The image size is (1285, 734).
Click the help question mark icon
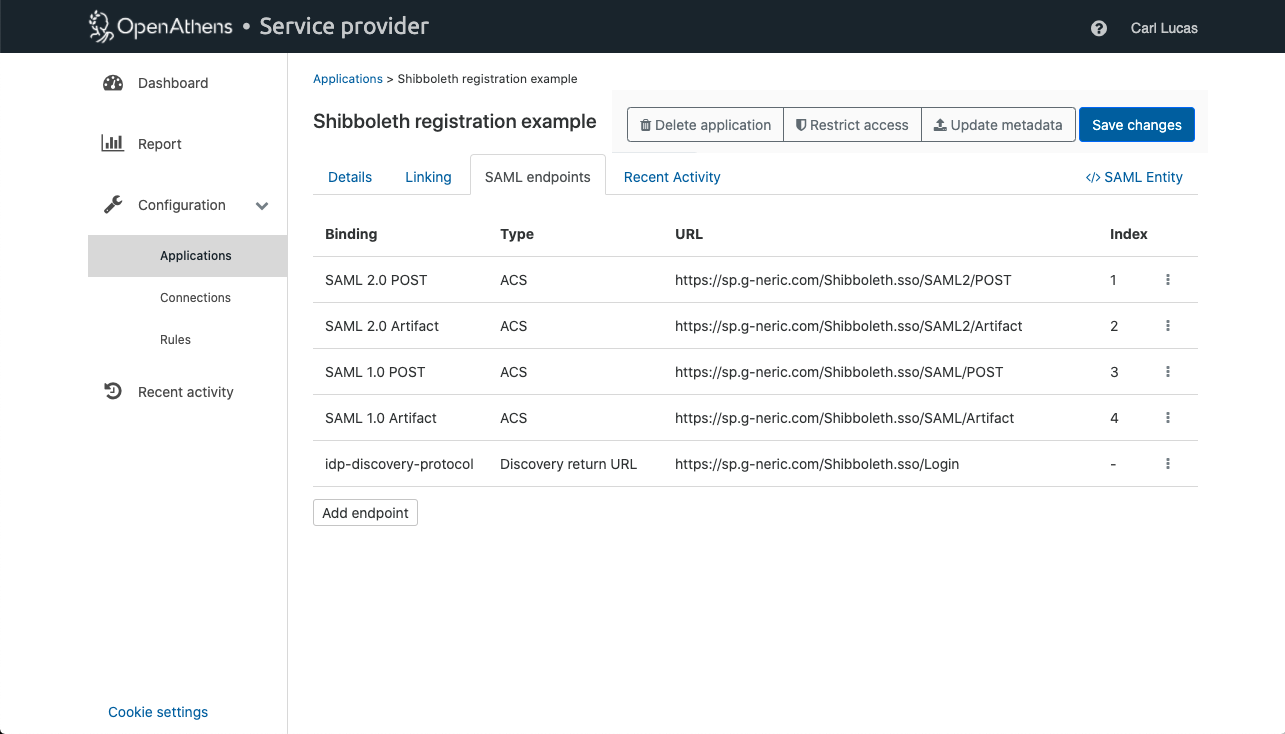point(1099,28)
